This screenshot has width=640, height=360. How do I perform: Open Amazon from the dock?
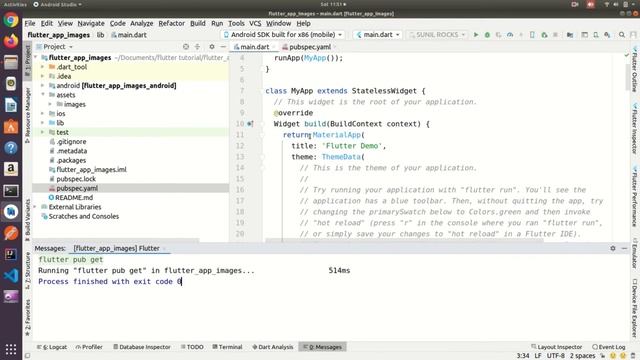11,169
